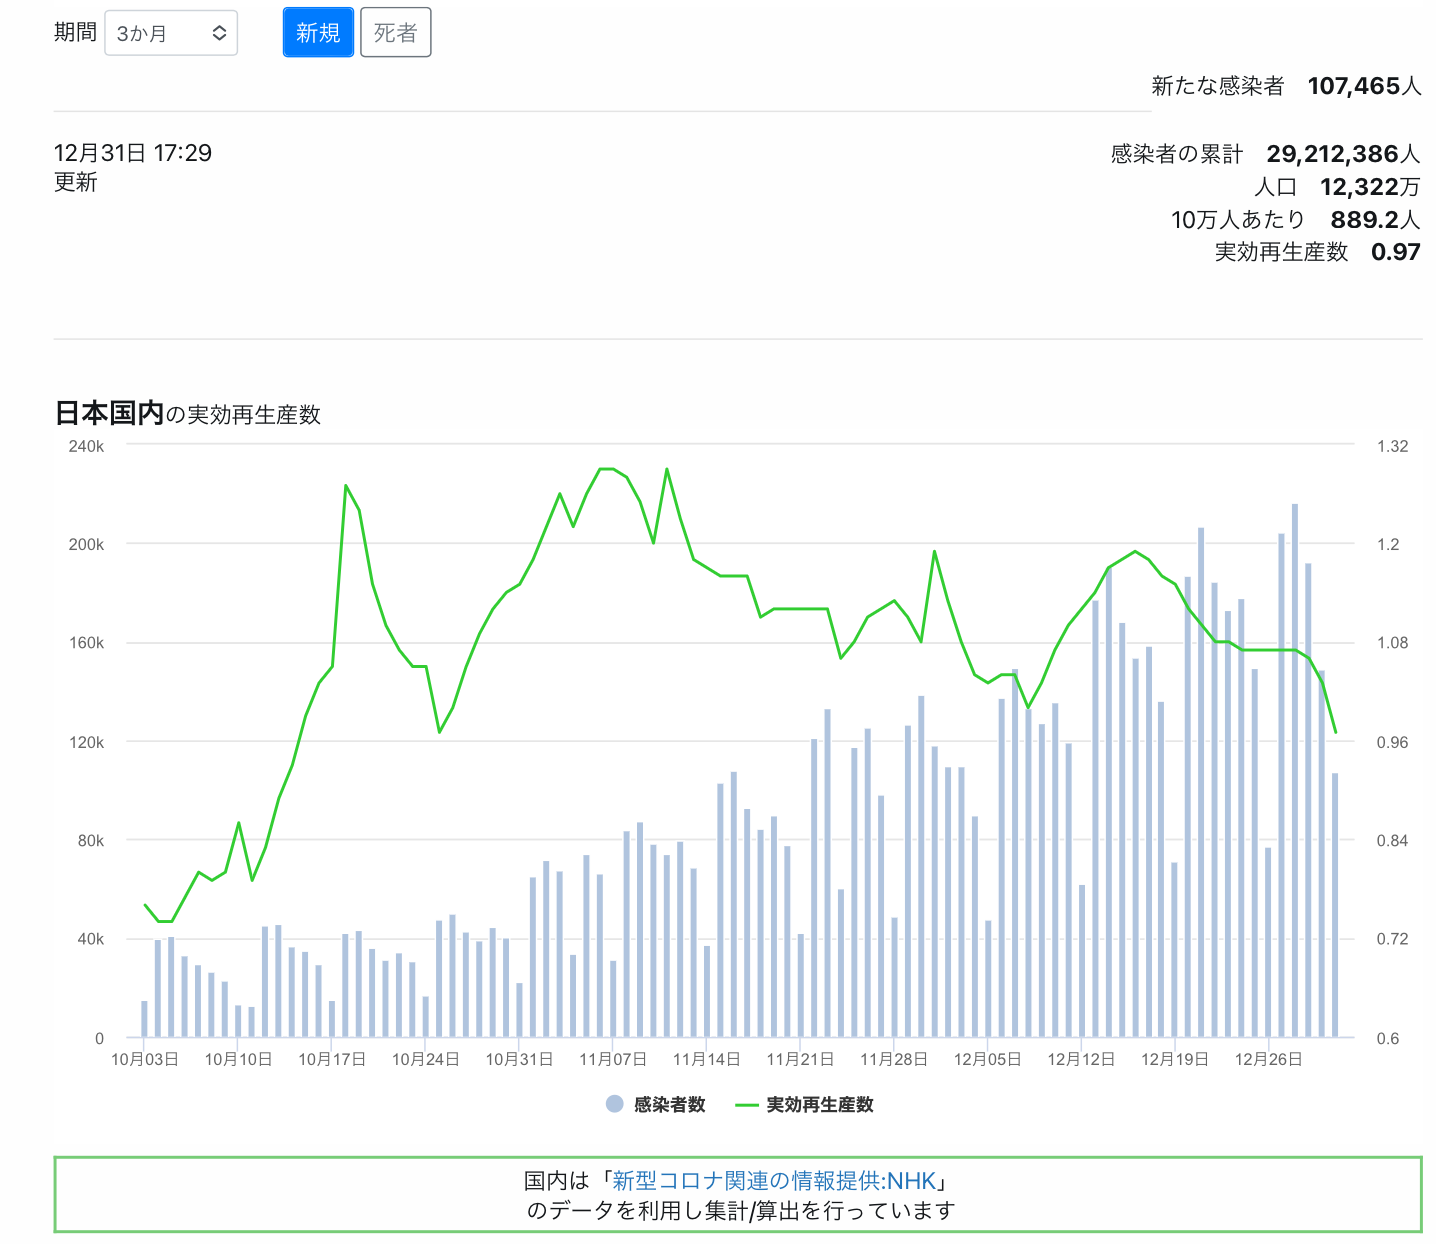This screenshot has width=1436, height=1244.
Task: Click the 240k label on the left axis
Action: 86,446
